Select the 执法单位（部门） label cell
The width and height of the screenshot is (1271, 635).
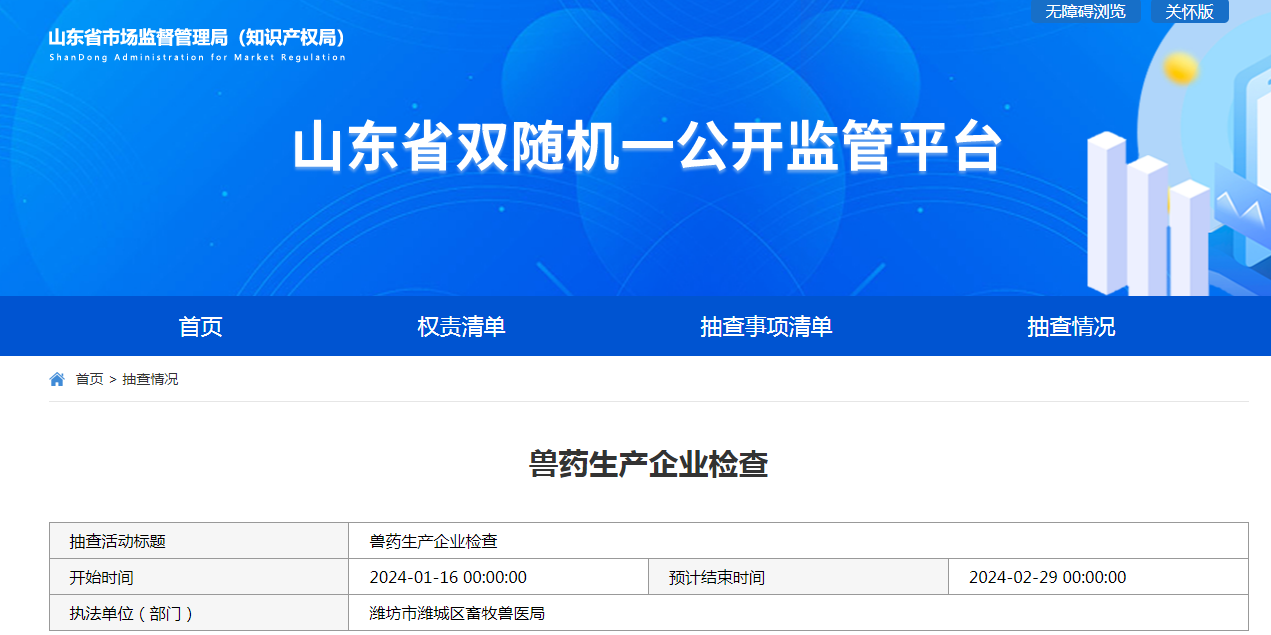pyautogui.click(x=131, y=613)
